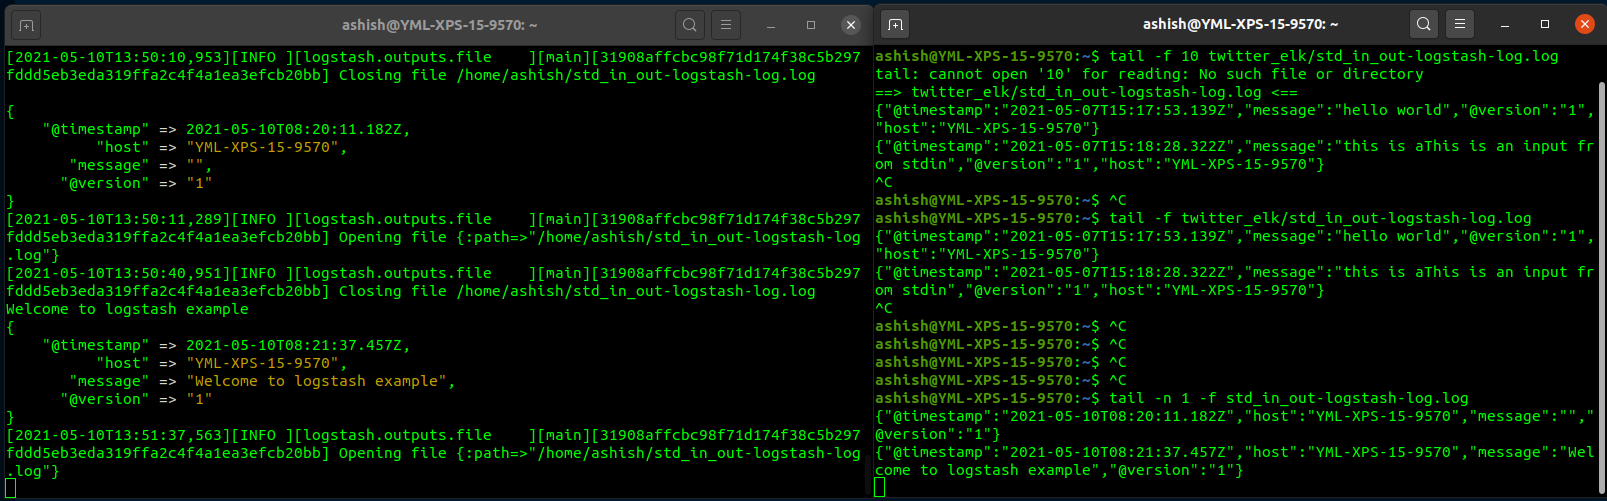Open new tab in left terminal window
This screenshot has height=501, width=1607.
[x=27, y=25]
